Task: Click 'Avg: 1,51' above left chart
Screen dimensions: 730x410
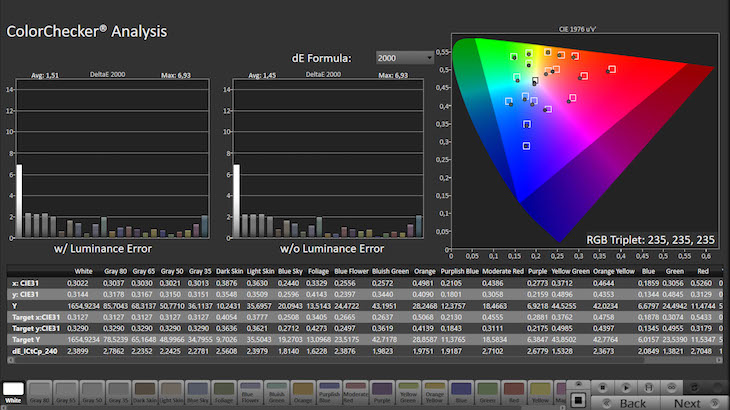Action: (45, 75)
